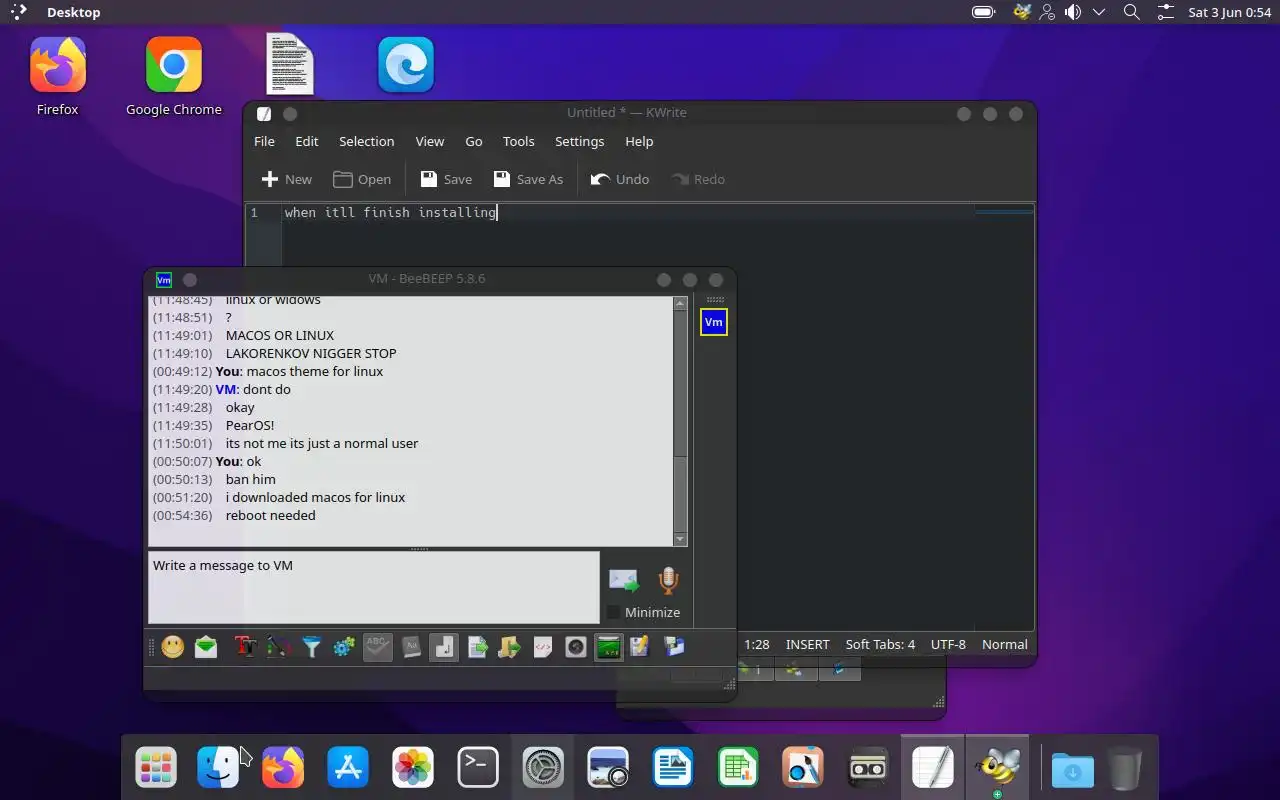This screenshot has width=1280, height=800.
Task: Click the Write a message to VM field
Action: point(374,588)
